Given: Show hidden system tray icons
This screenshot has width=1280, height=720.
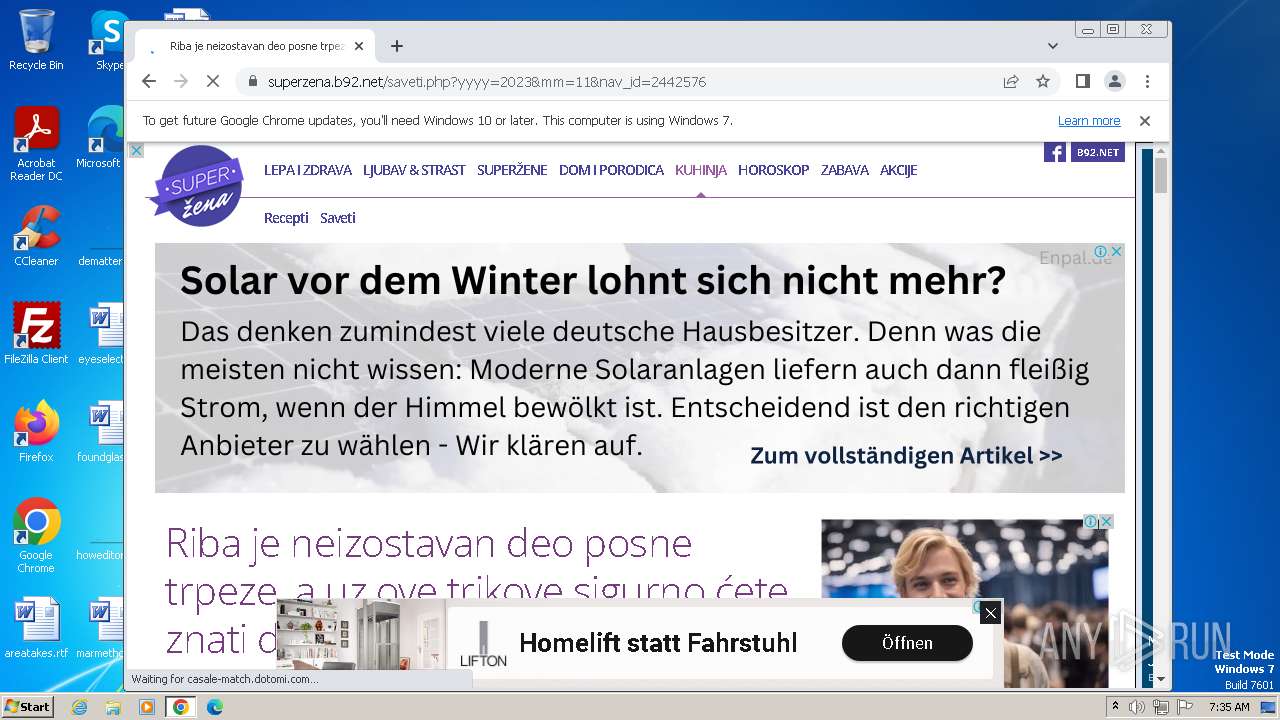Looking at the screenshot, I should (1116, 707).
